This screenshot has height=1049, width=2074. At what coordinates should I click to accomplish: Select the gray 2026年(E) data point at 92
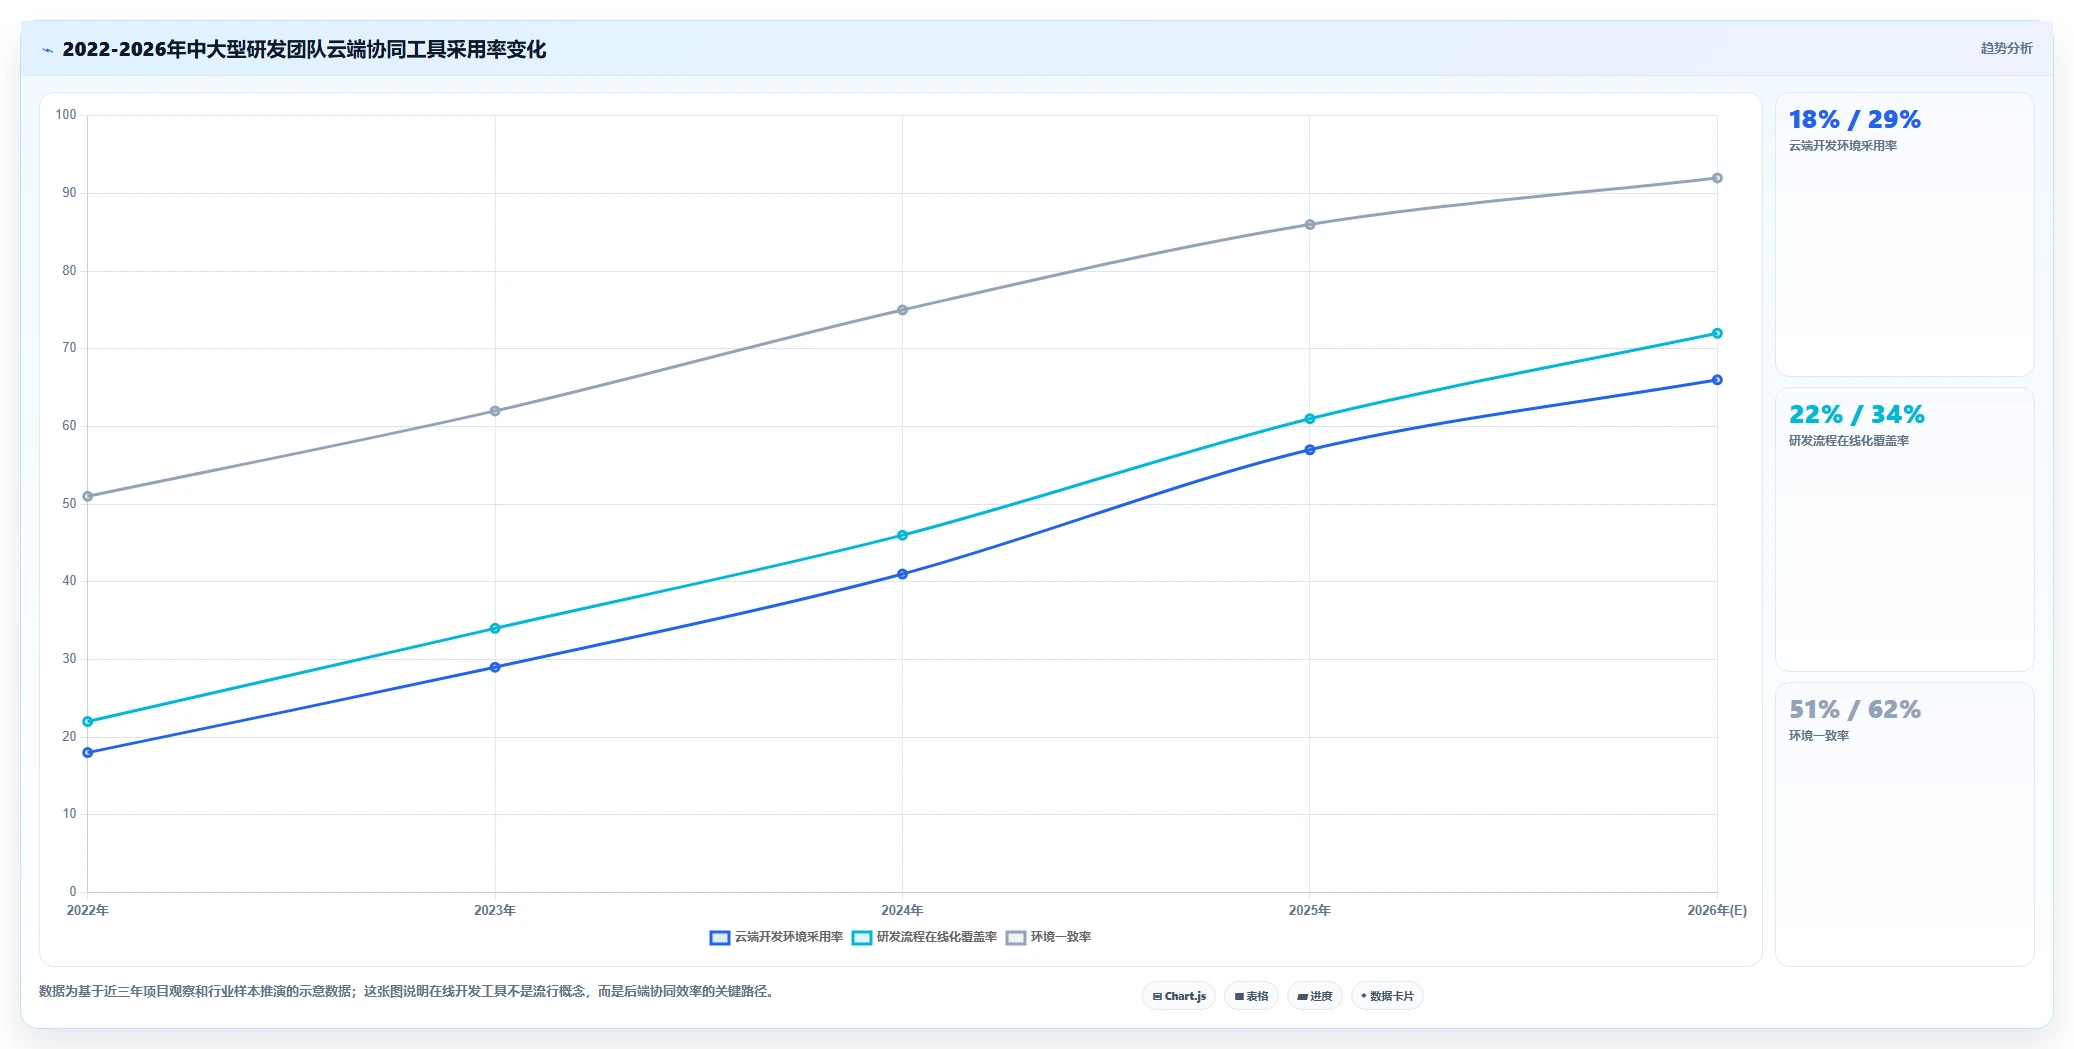(x=1717, y=178)
